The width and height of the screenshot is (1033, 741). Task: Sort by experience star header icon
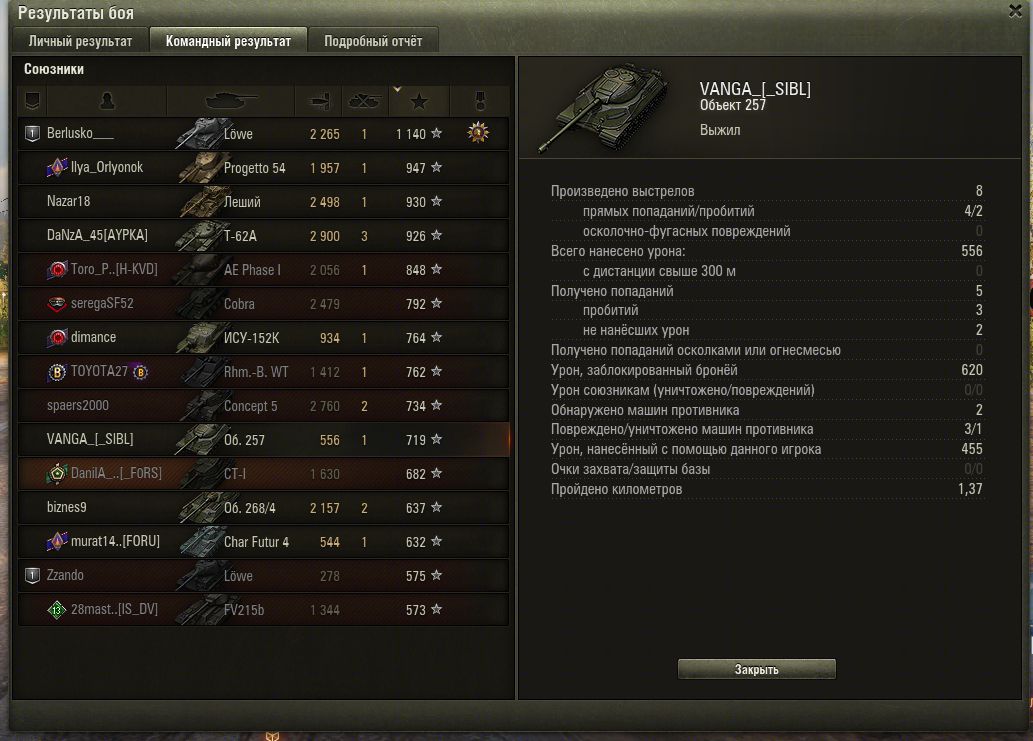click(x=419, y=101)
